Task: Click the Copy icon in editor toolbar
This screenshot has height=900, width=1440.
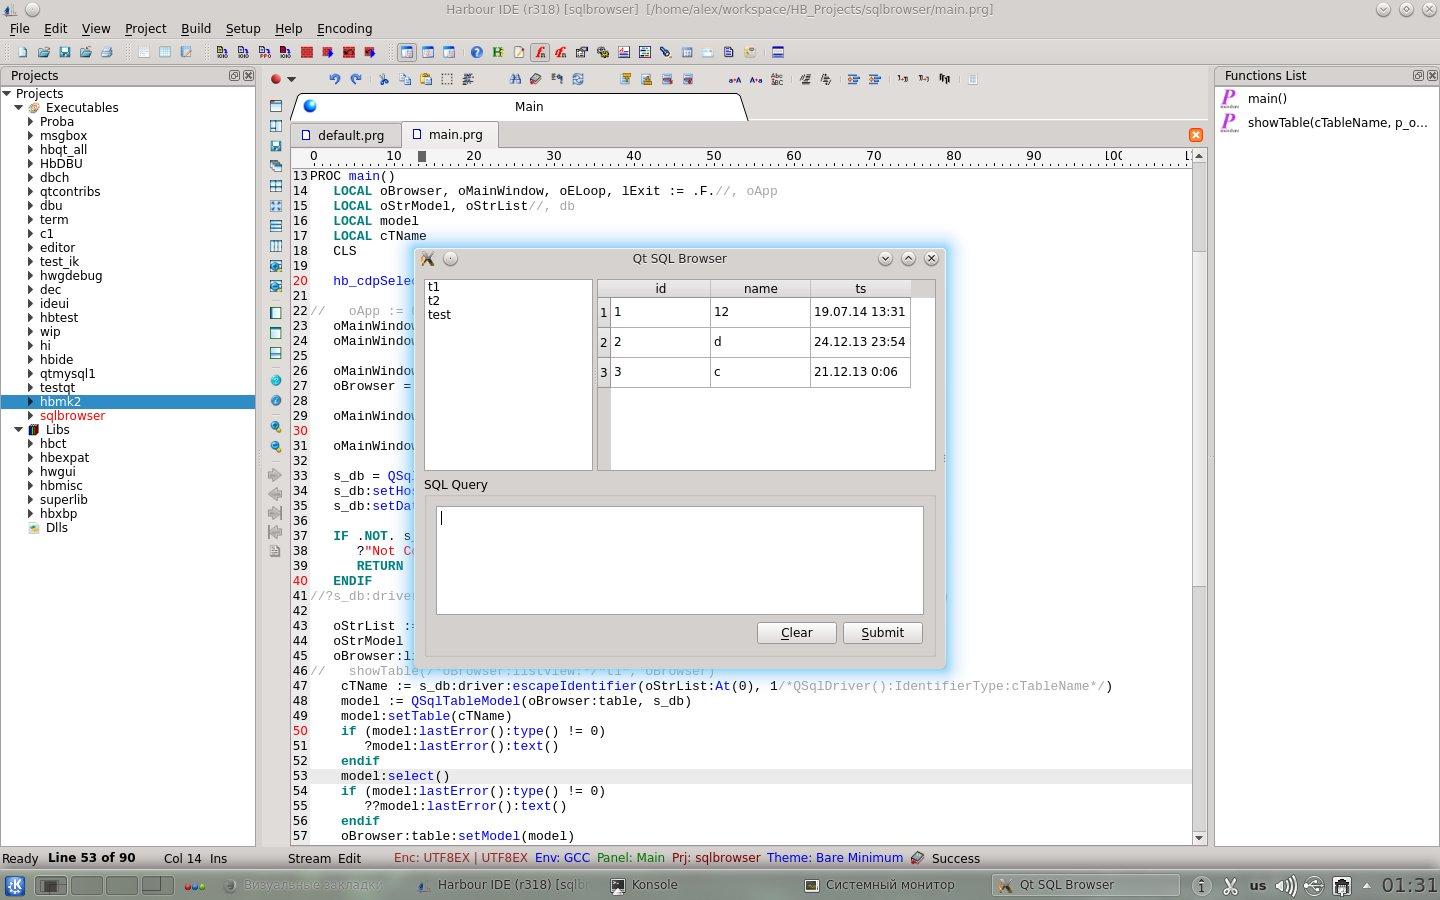Action: point(404,79)
